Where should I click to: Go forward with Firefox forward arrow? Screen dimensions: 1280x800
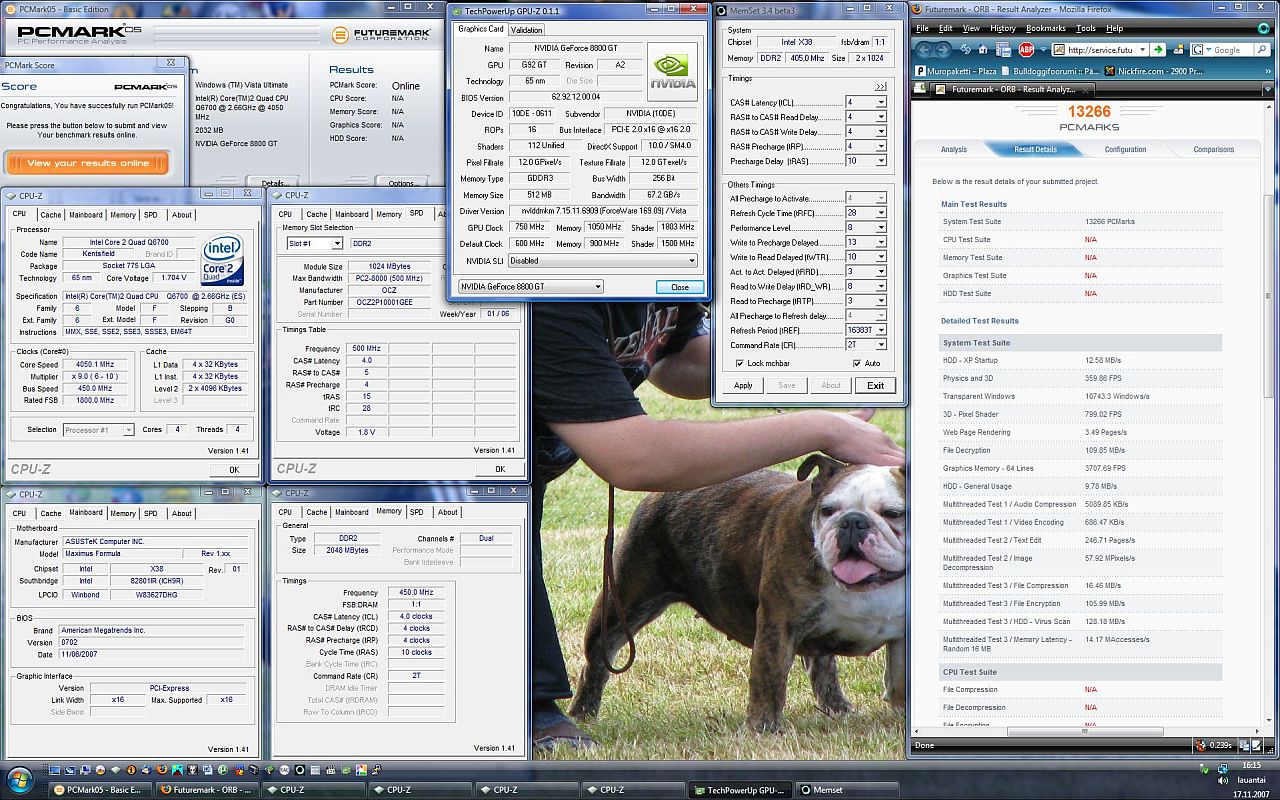tap(943, 50)
